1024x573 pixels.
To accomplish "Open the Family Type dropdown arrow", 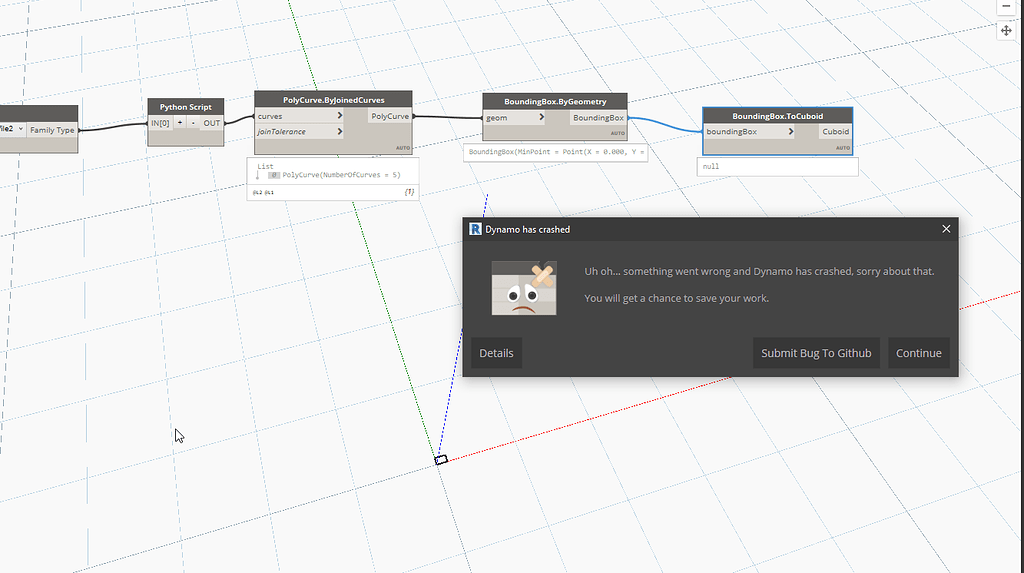I will [20, 129].
